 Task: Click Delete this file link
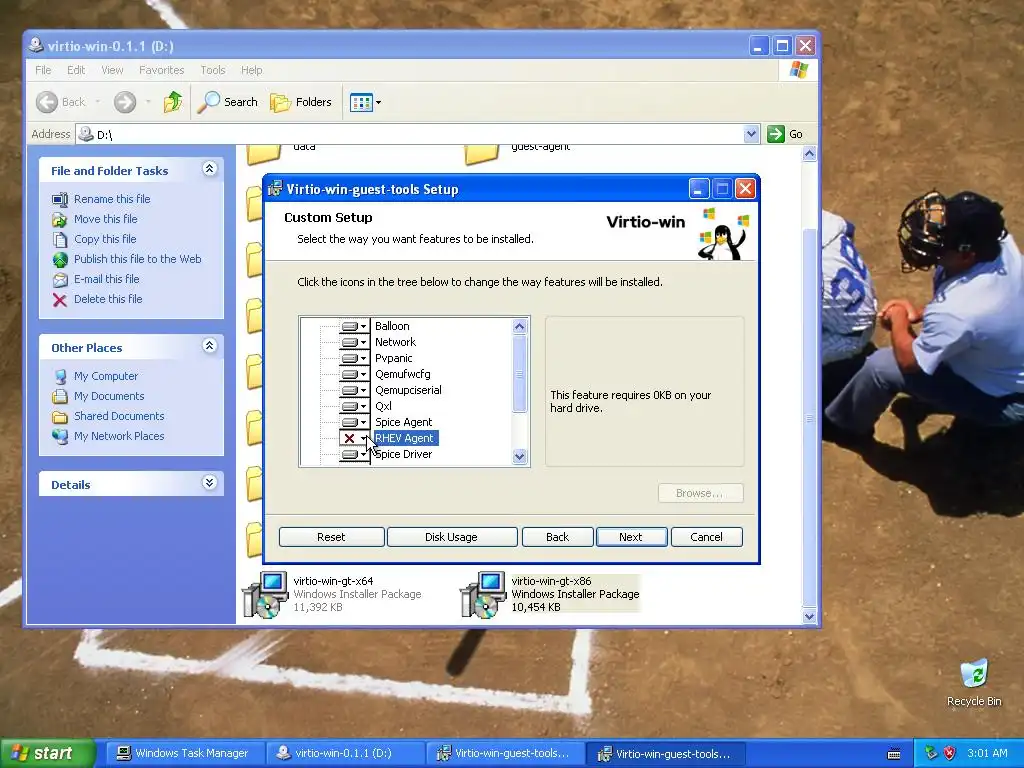108,299
